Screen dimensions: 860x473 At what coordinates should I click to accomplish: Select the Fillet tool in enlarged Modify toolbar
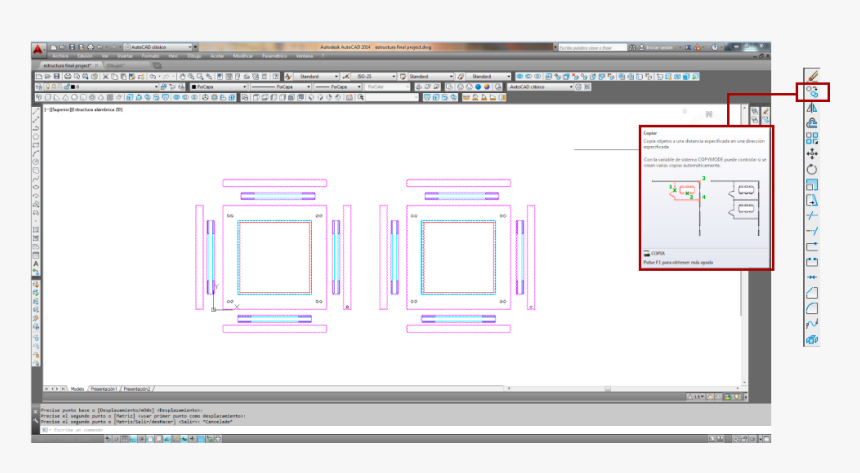point(812,308)
